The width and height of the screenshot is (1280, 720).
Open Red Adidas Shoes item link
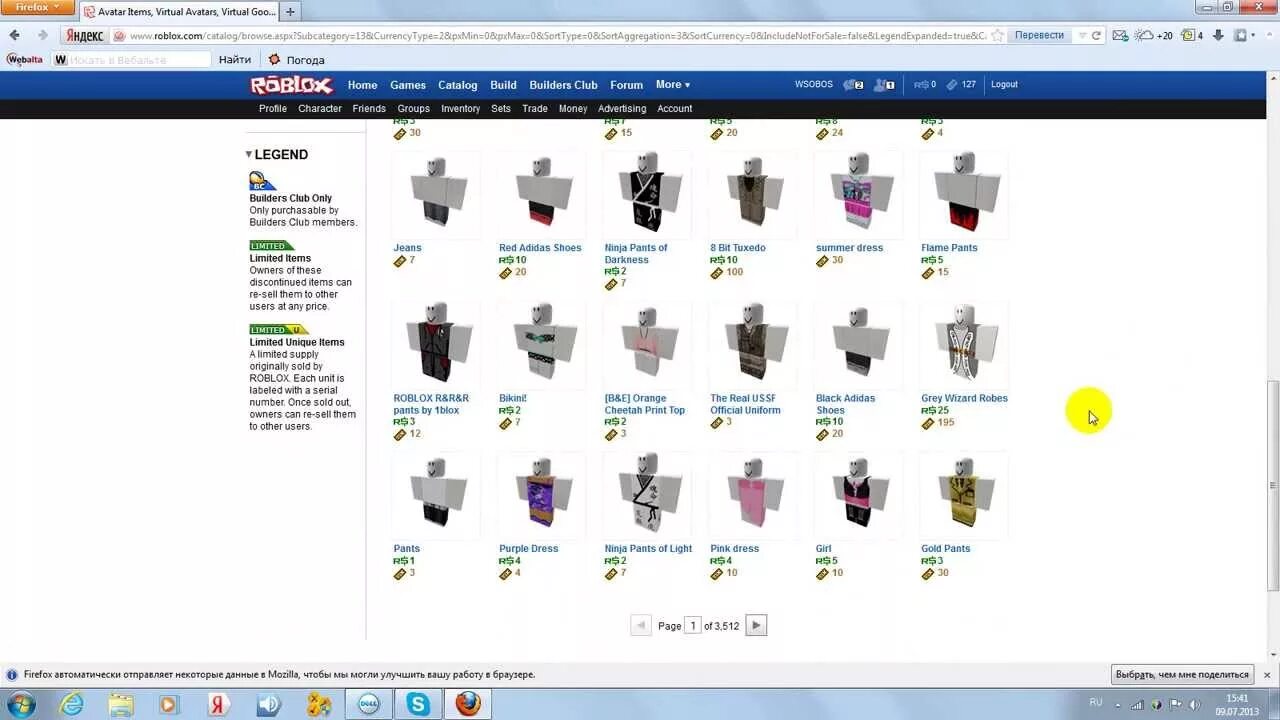[x=540, y=248]
